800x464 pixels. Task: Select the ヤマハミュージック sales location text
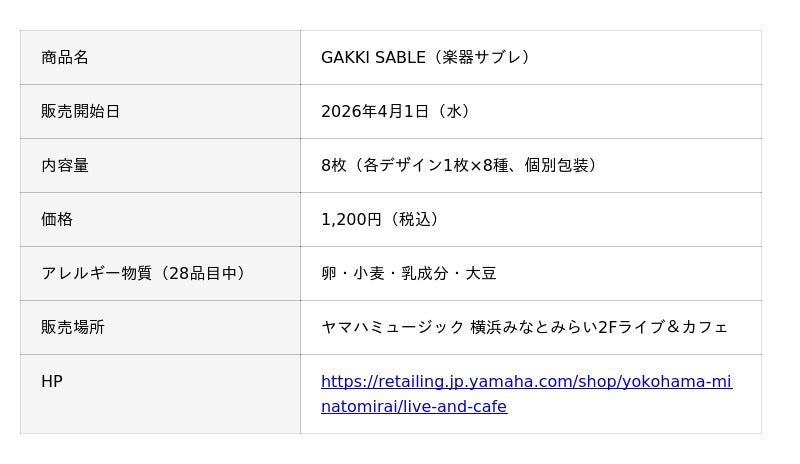pyautogui.click(x=393, y=327)
